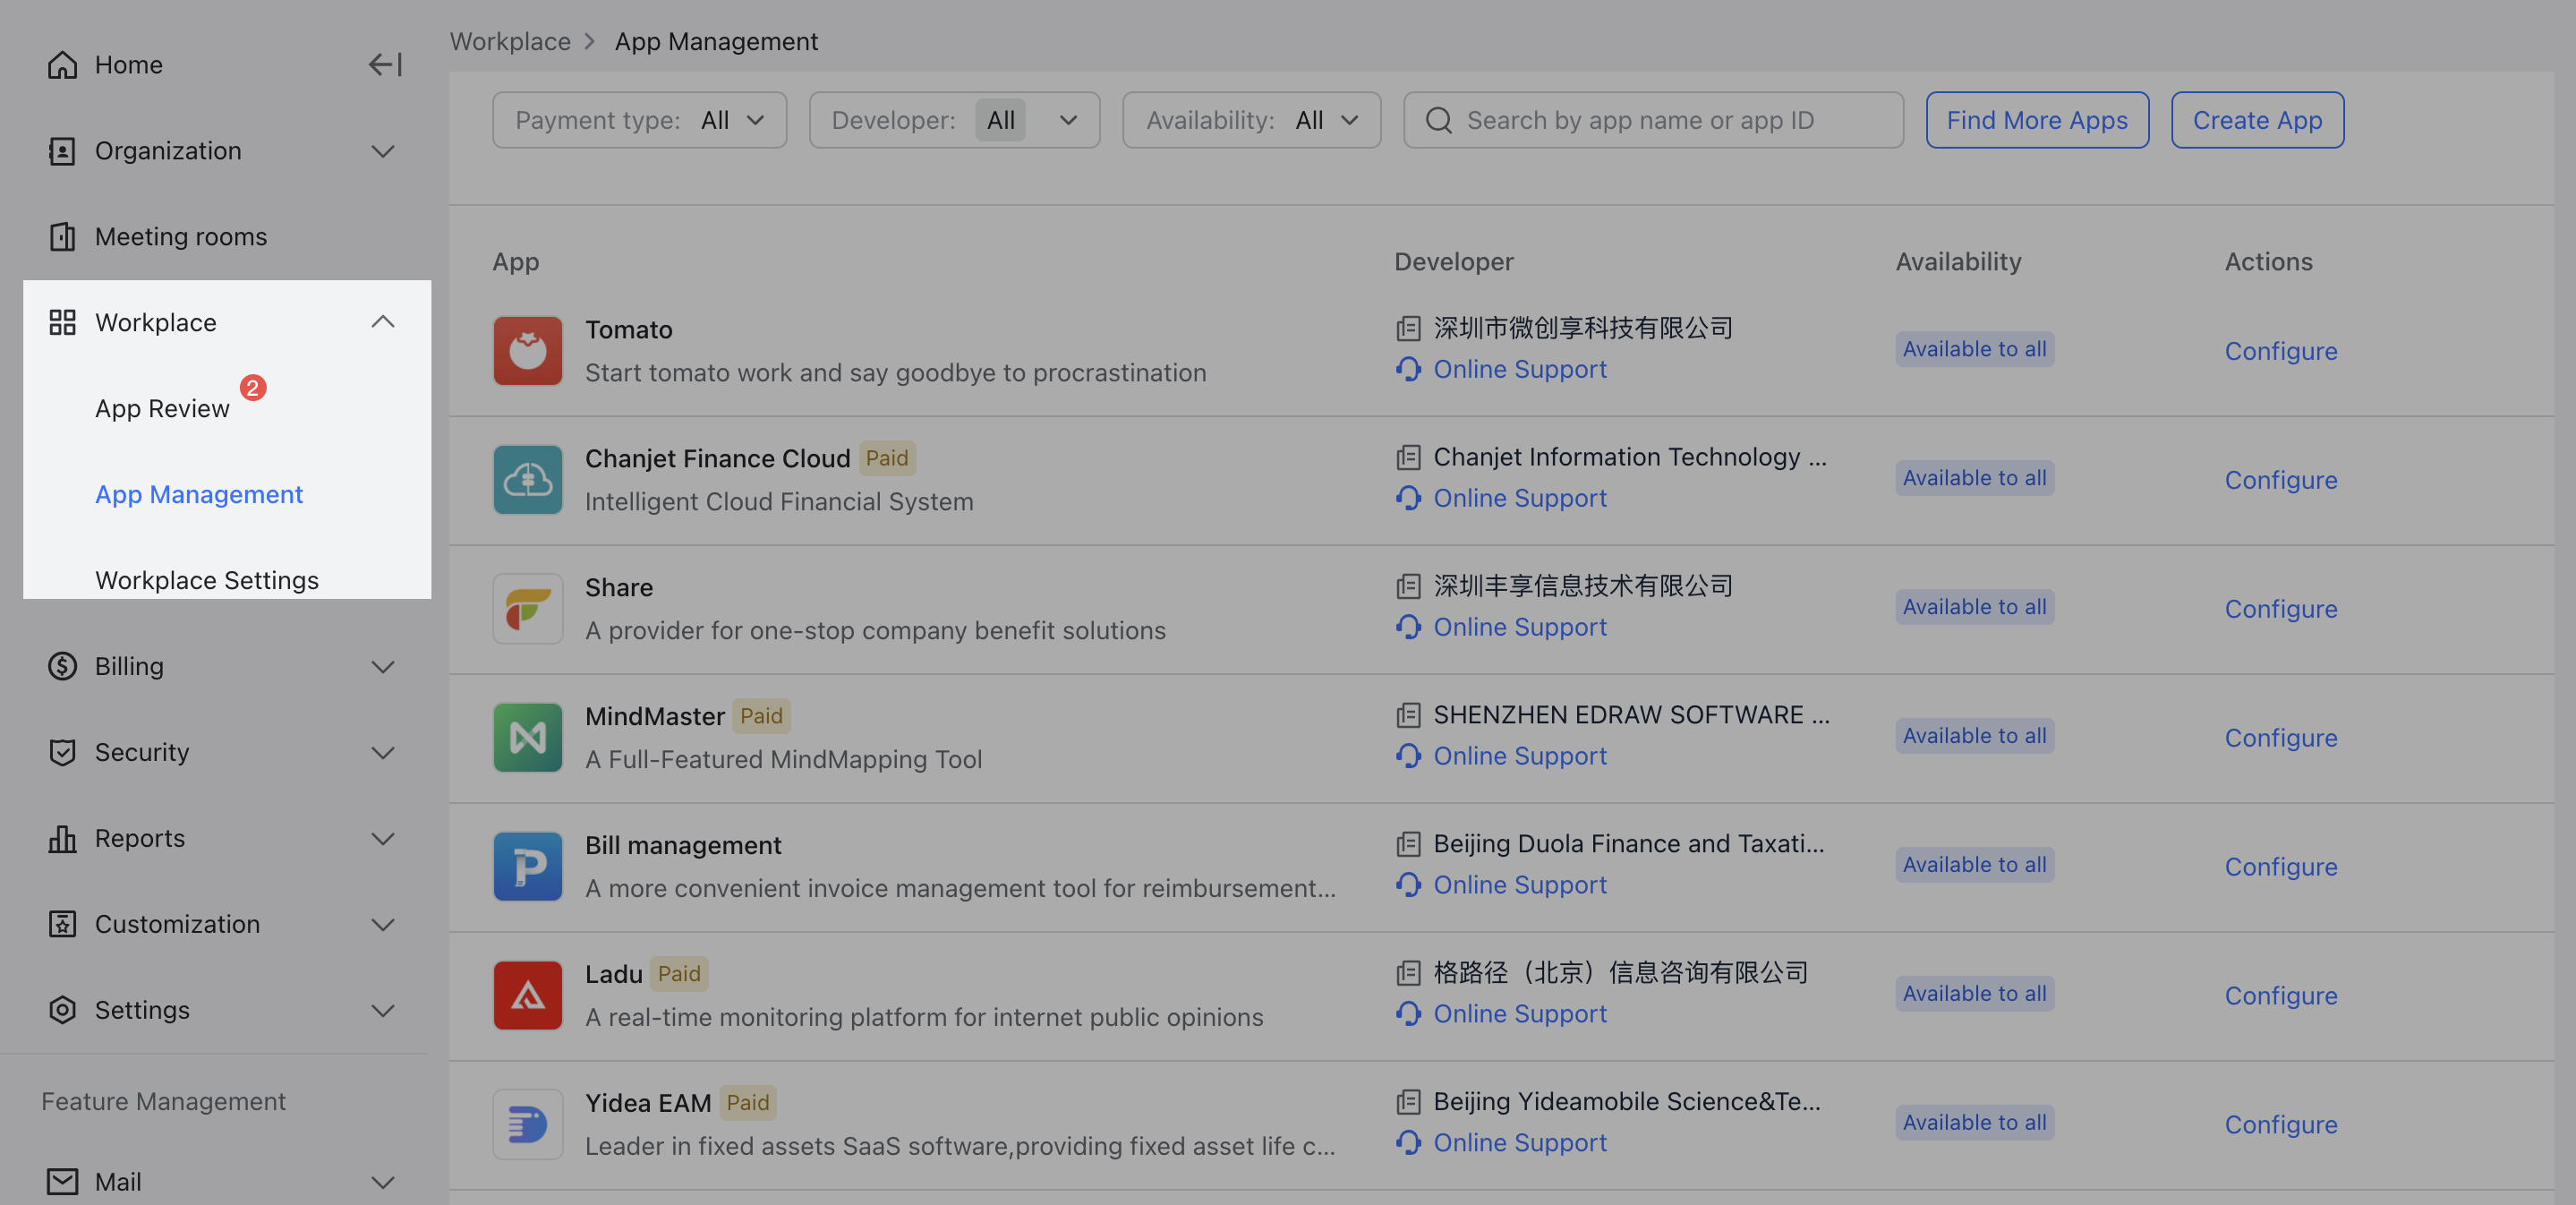The image size is (2576, 1205).
Task: Click Configure for Yidea EAM
Action: (x=2281, y=1125)
